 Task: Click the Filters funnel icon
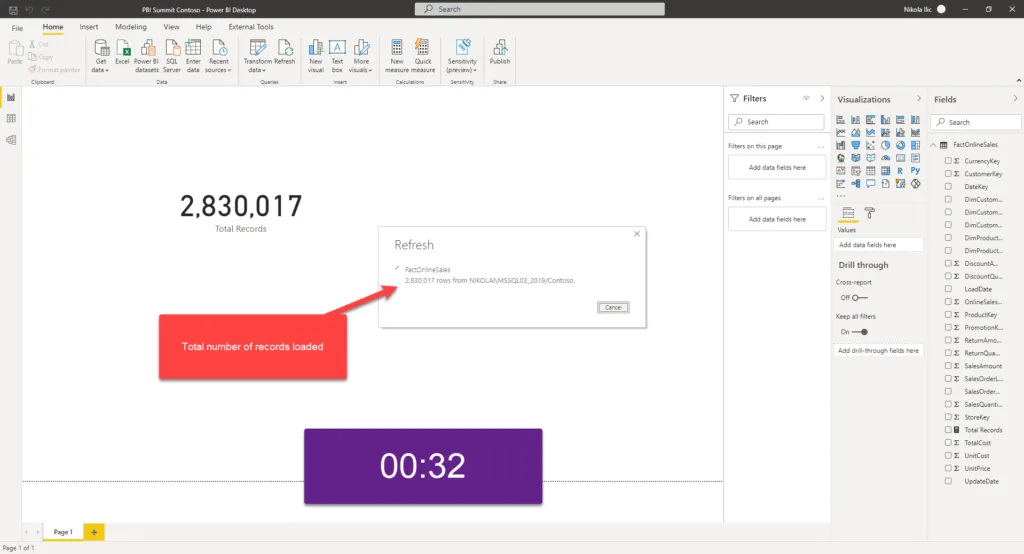tap(735, 99)
